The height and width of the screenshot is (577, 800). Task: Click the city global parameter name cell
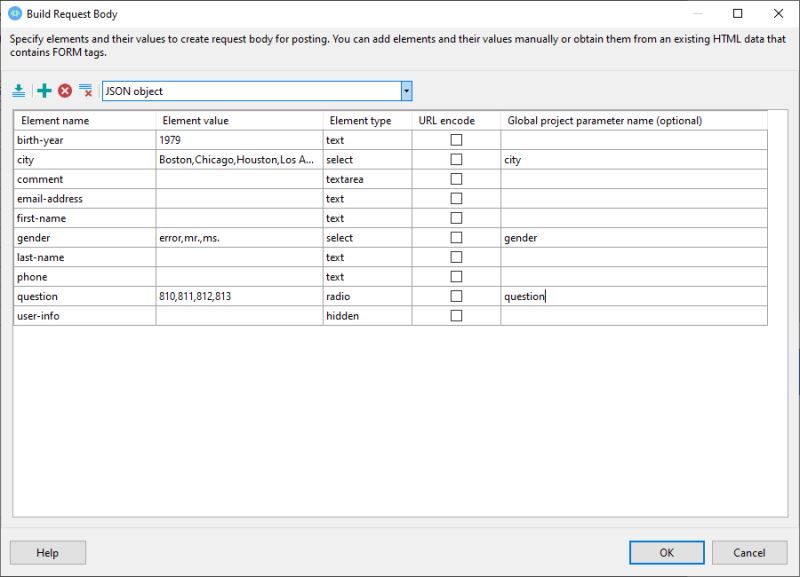coord(634,160)
